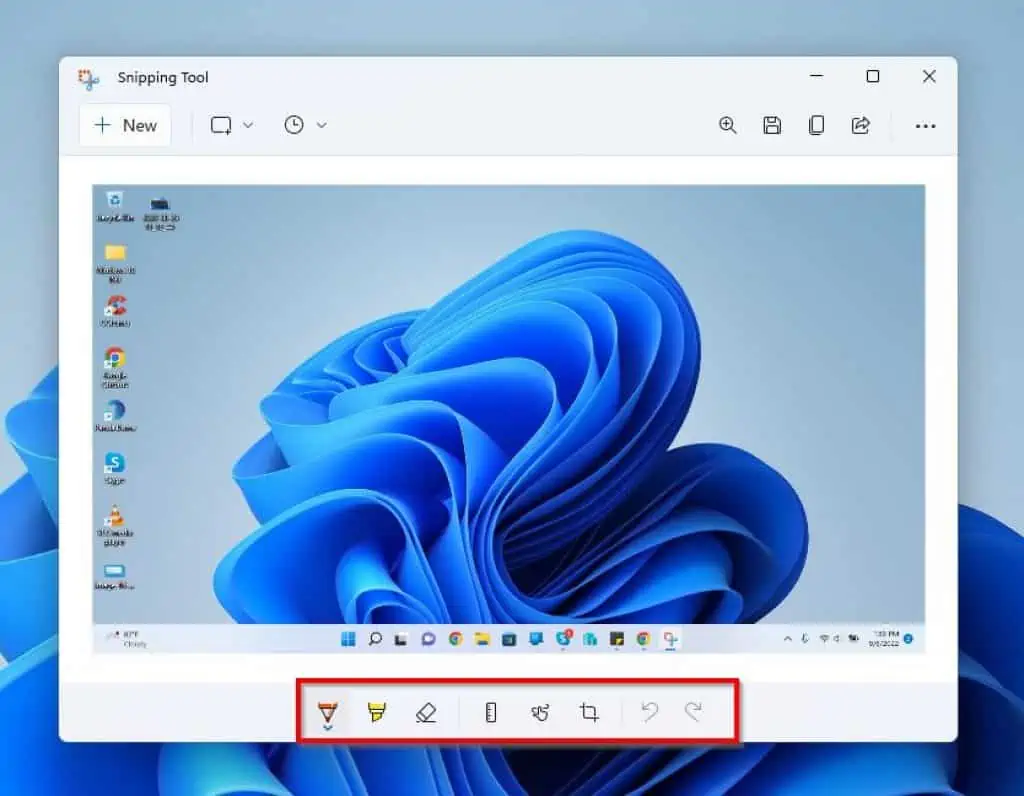Image resolution: width=1024 pixels, height=796 pixels.
Task: Save the snip using the save icon
Action: (x=772, y=125)
